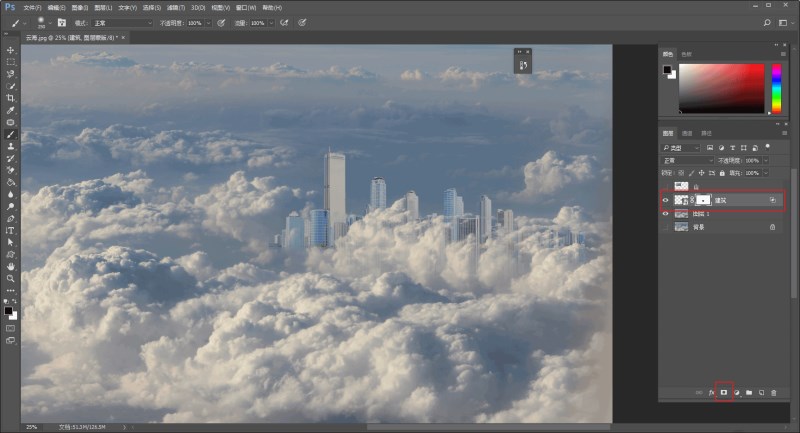
Task: Show the 背景 layer using visibility box
Action: tap(666, 227)
